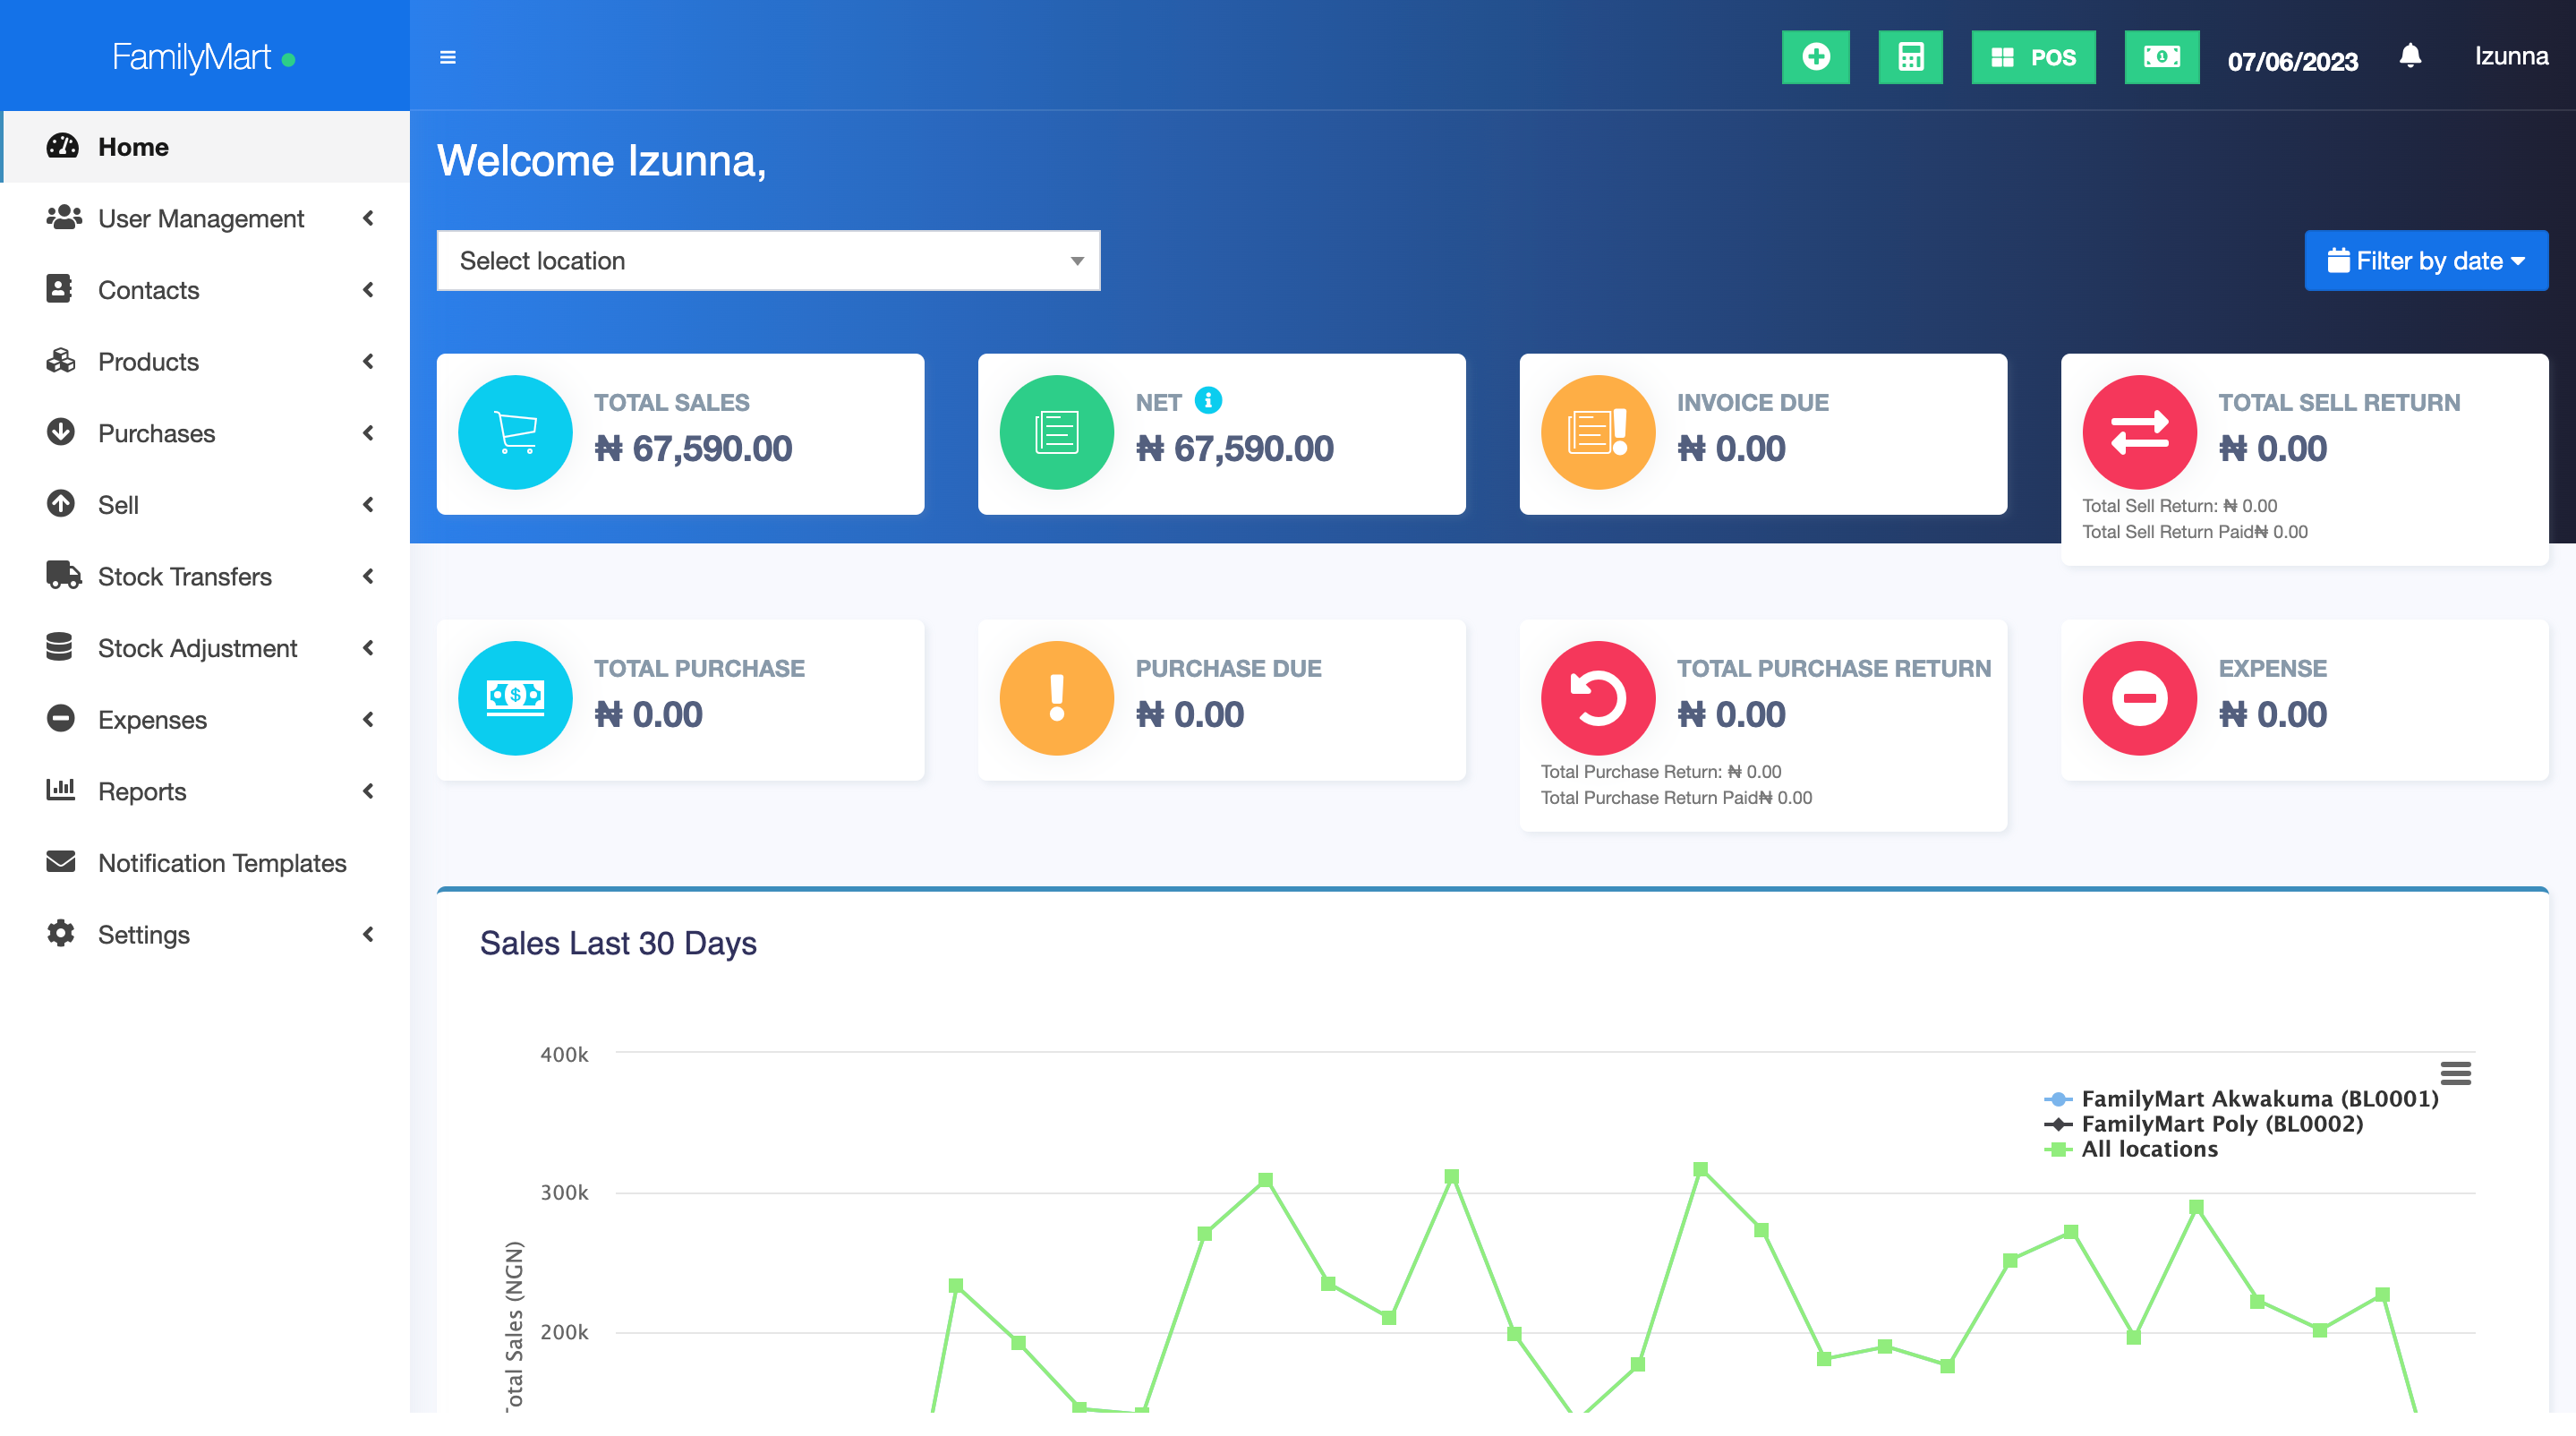Click the Home dashboard gauge icon
The image size is (2576, 1436).
click(62, 146)
